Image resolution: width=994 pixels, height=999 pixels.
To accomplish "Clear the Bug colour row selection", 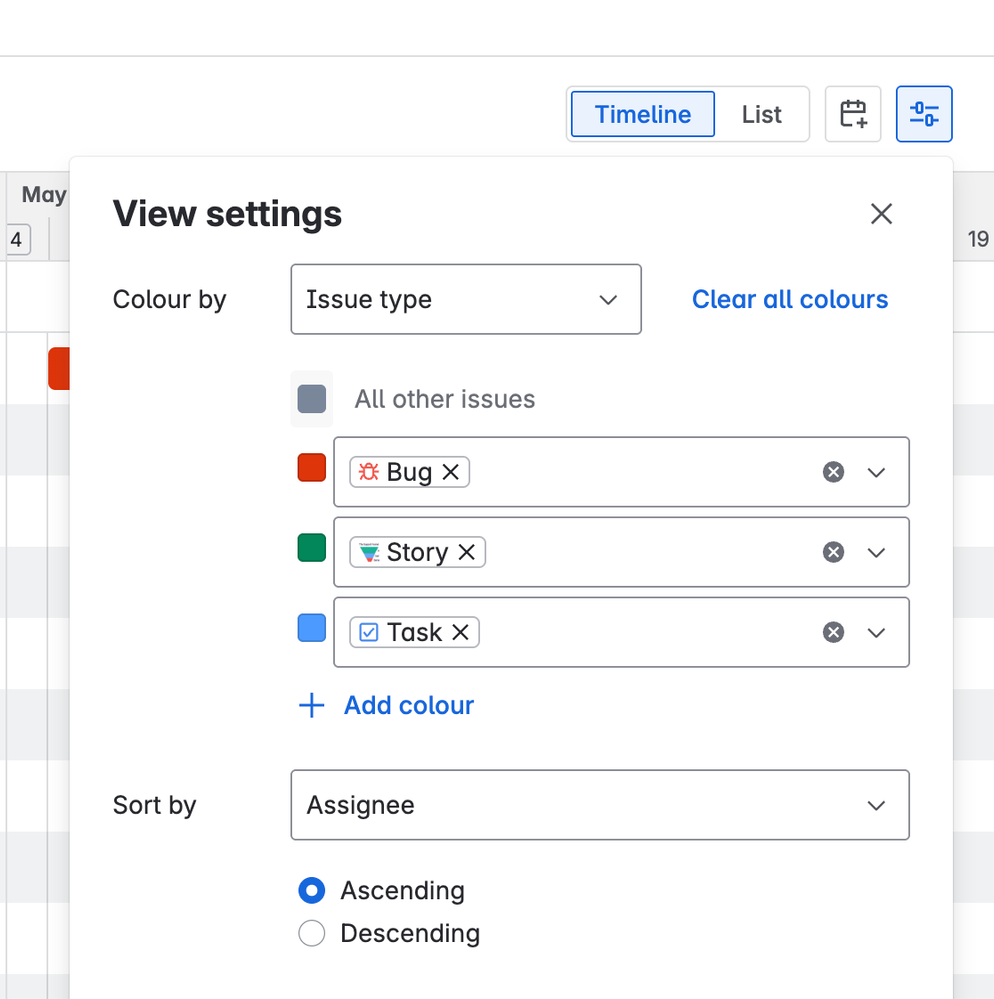I will coord(833,472).
